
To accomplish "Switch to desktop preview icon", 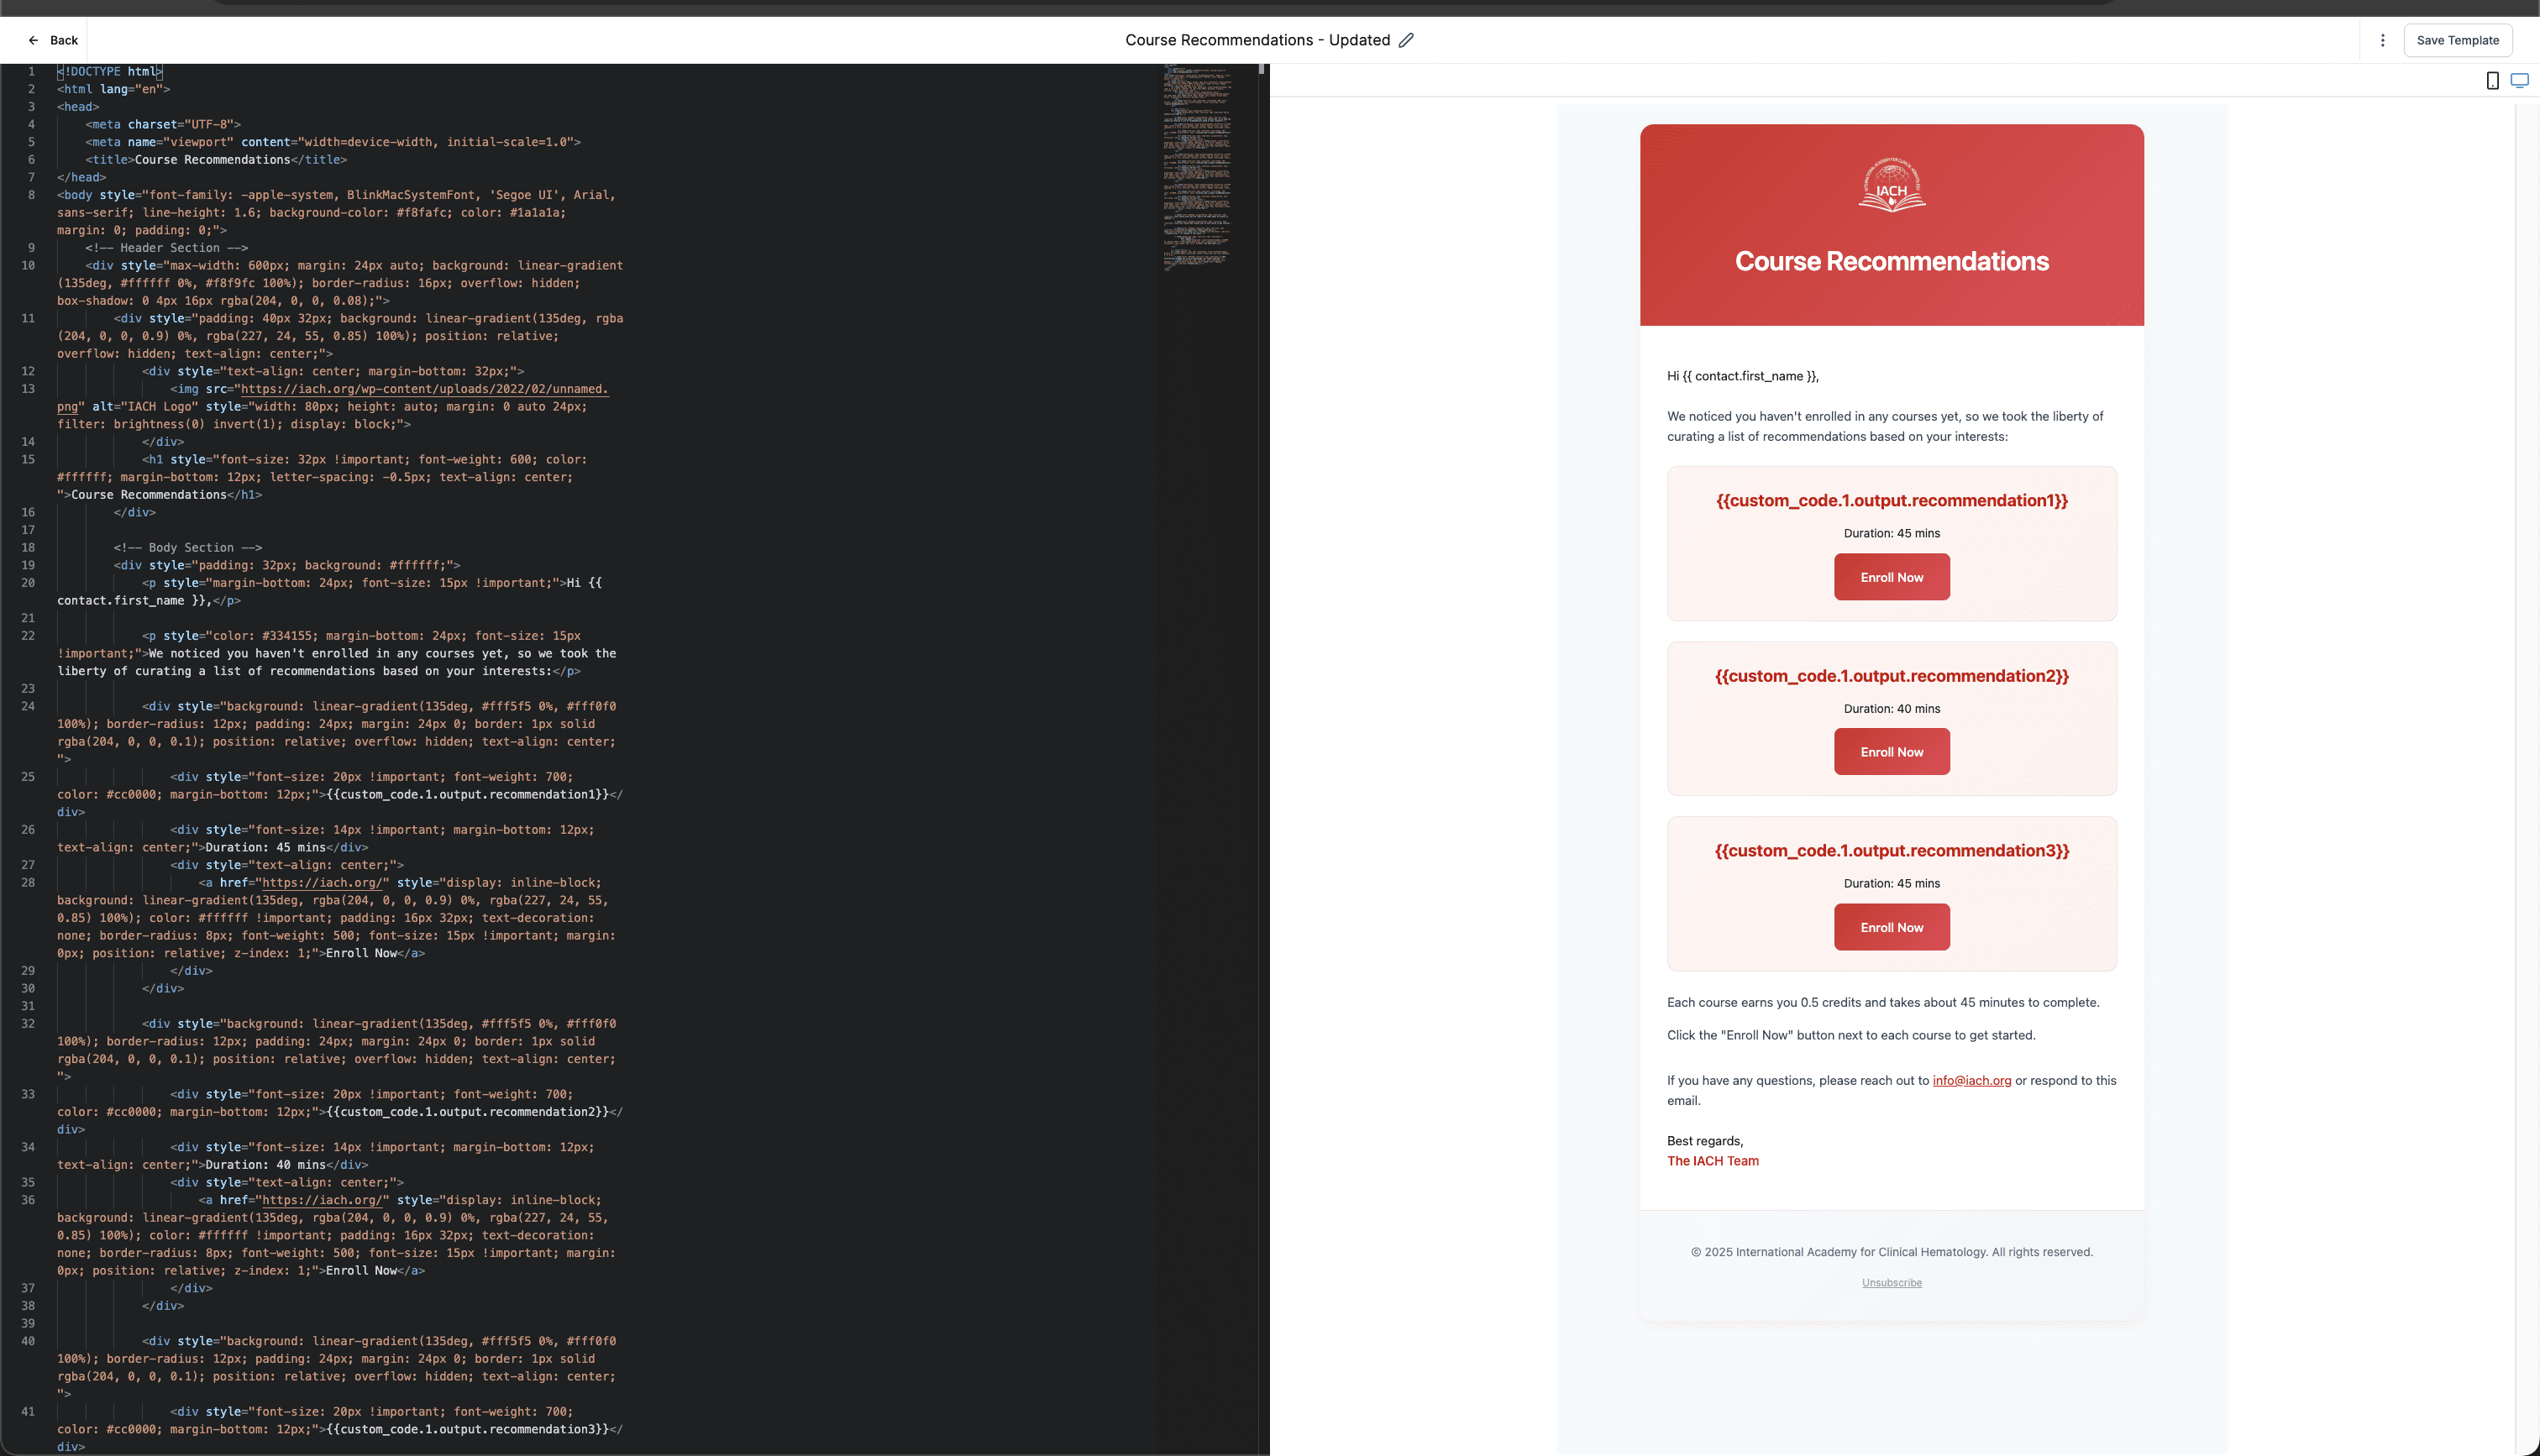I will pos(2519,81).
